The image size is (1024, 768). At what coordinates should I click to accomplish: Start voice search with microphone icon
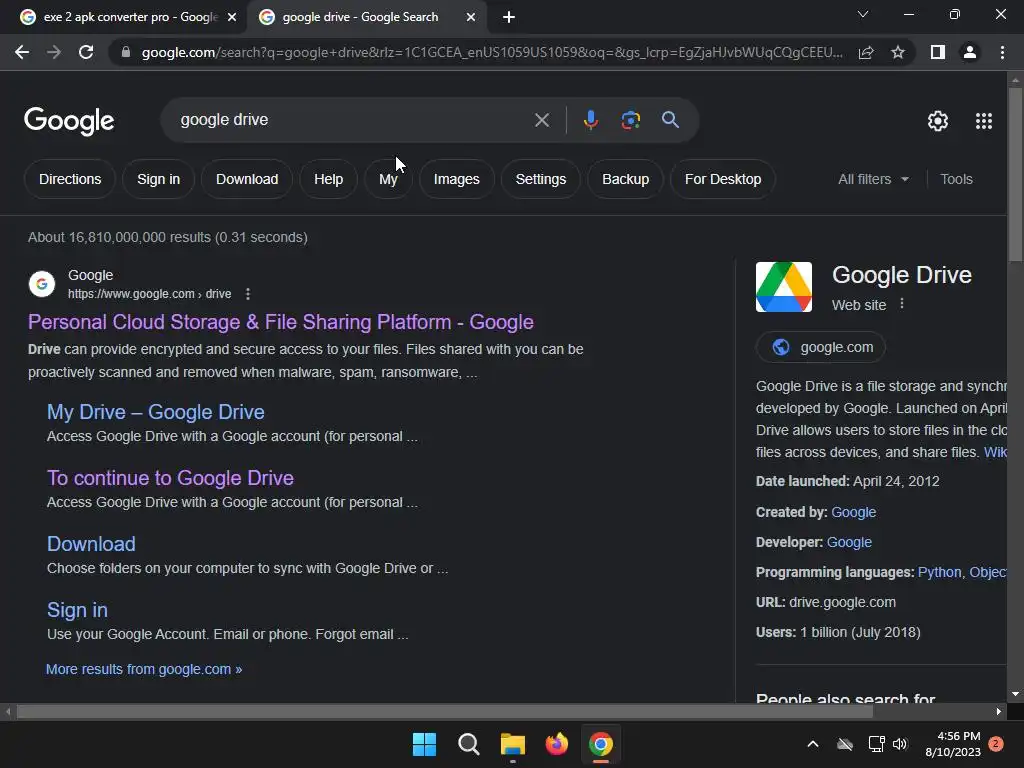(591, 120)
